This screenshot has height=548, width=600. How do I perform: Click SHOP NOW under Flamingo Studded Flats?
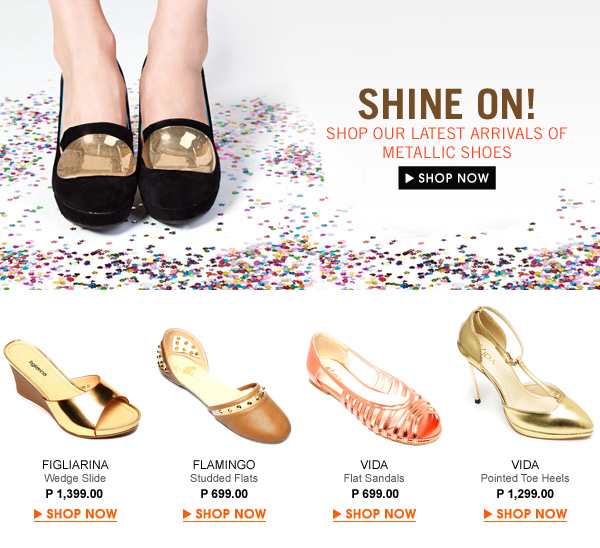click(224, 514)
